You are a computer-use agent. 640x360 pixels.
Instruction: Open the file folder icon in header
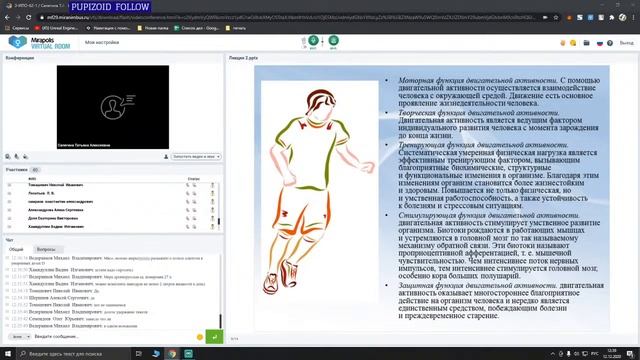[x=587, y=43]
